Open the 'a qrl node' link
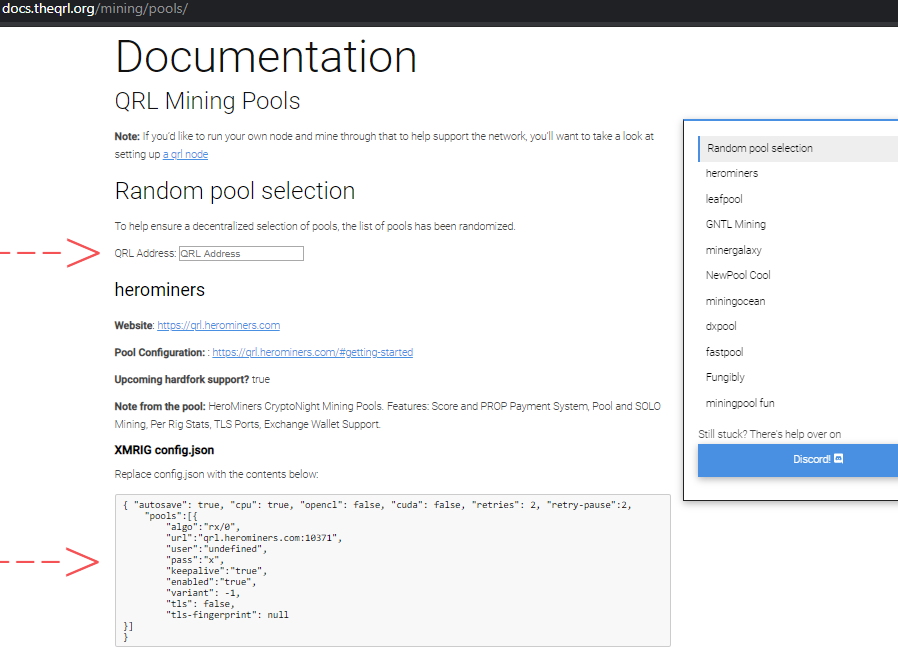This screenshot has height=662, width=898. pos(185,155)
